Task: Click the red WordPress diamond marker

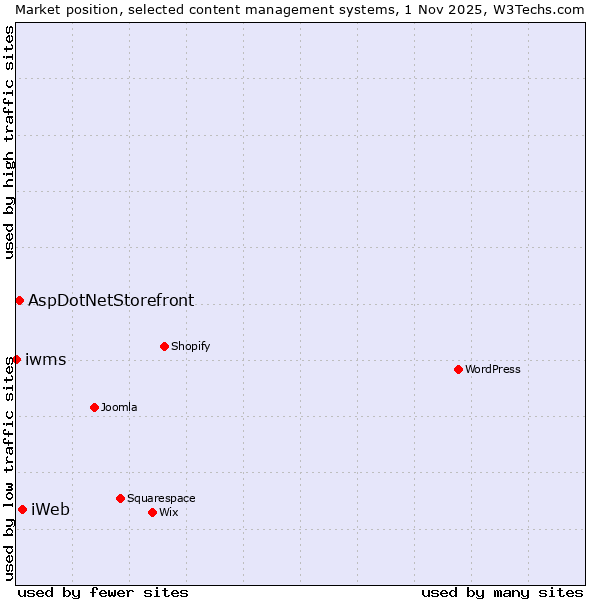Action: click(458, 369)
